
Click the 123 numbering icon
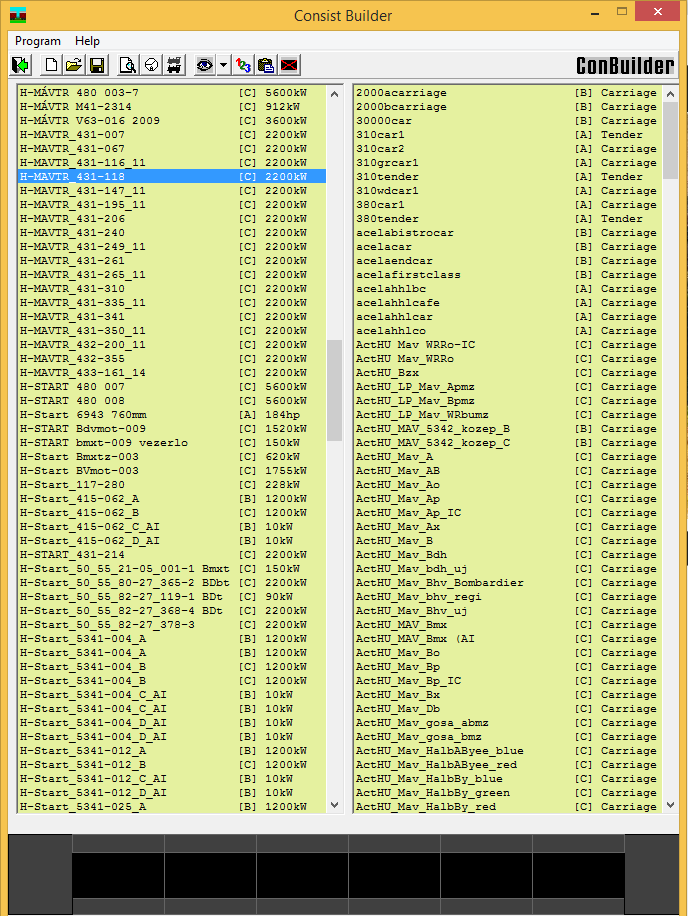click(x=243, y=65)
